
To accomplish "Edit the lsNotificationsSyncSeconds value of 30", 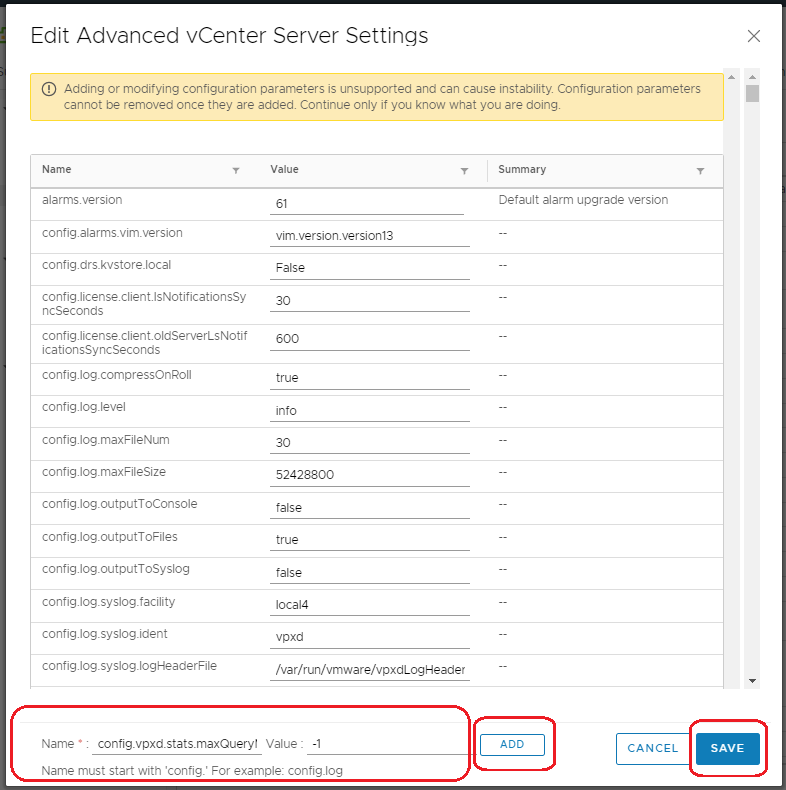I will click(x=370, y=301).
